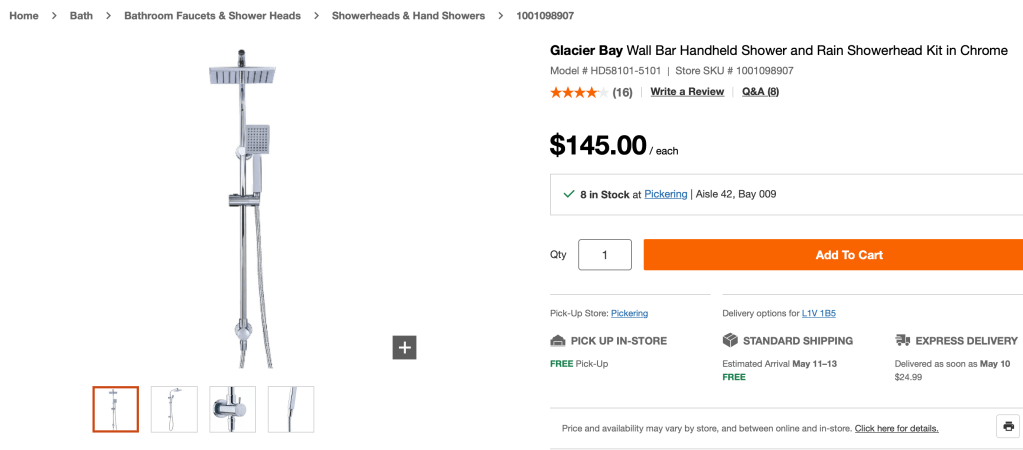Click into the quantity input field
This screenshot has height=450, width=1023.
604,255
